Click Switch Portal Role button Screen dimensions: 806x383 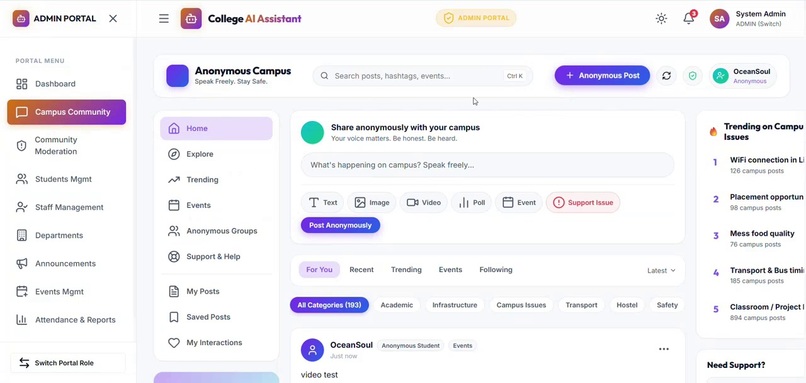pyautogui.click(x=68, y=363)
